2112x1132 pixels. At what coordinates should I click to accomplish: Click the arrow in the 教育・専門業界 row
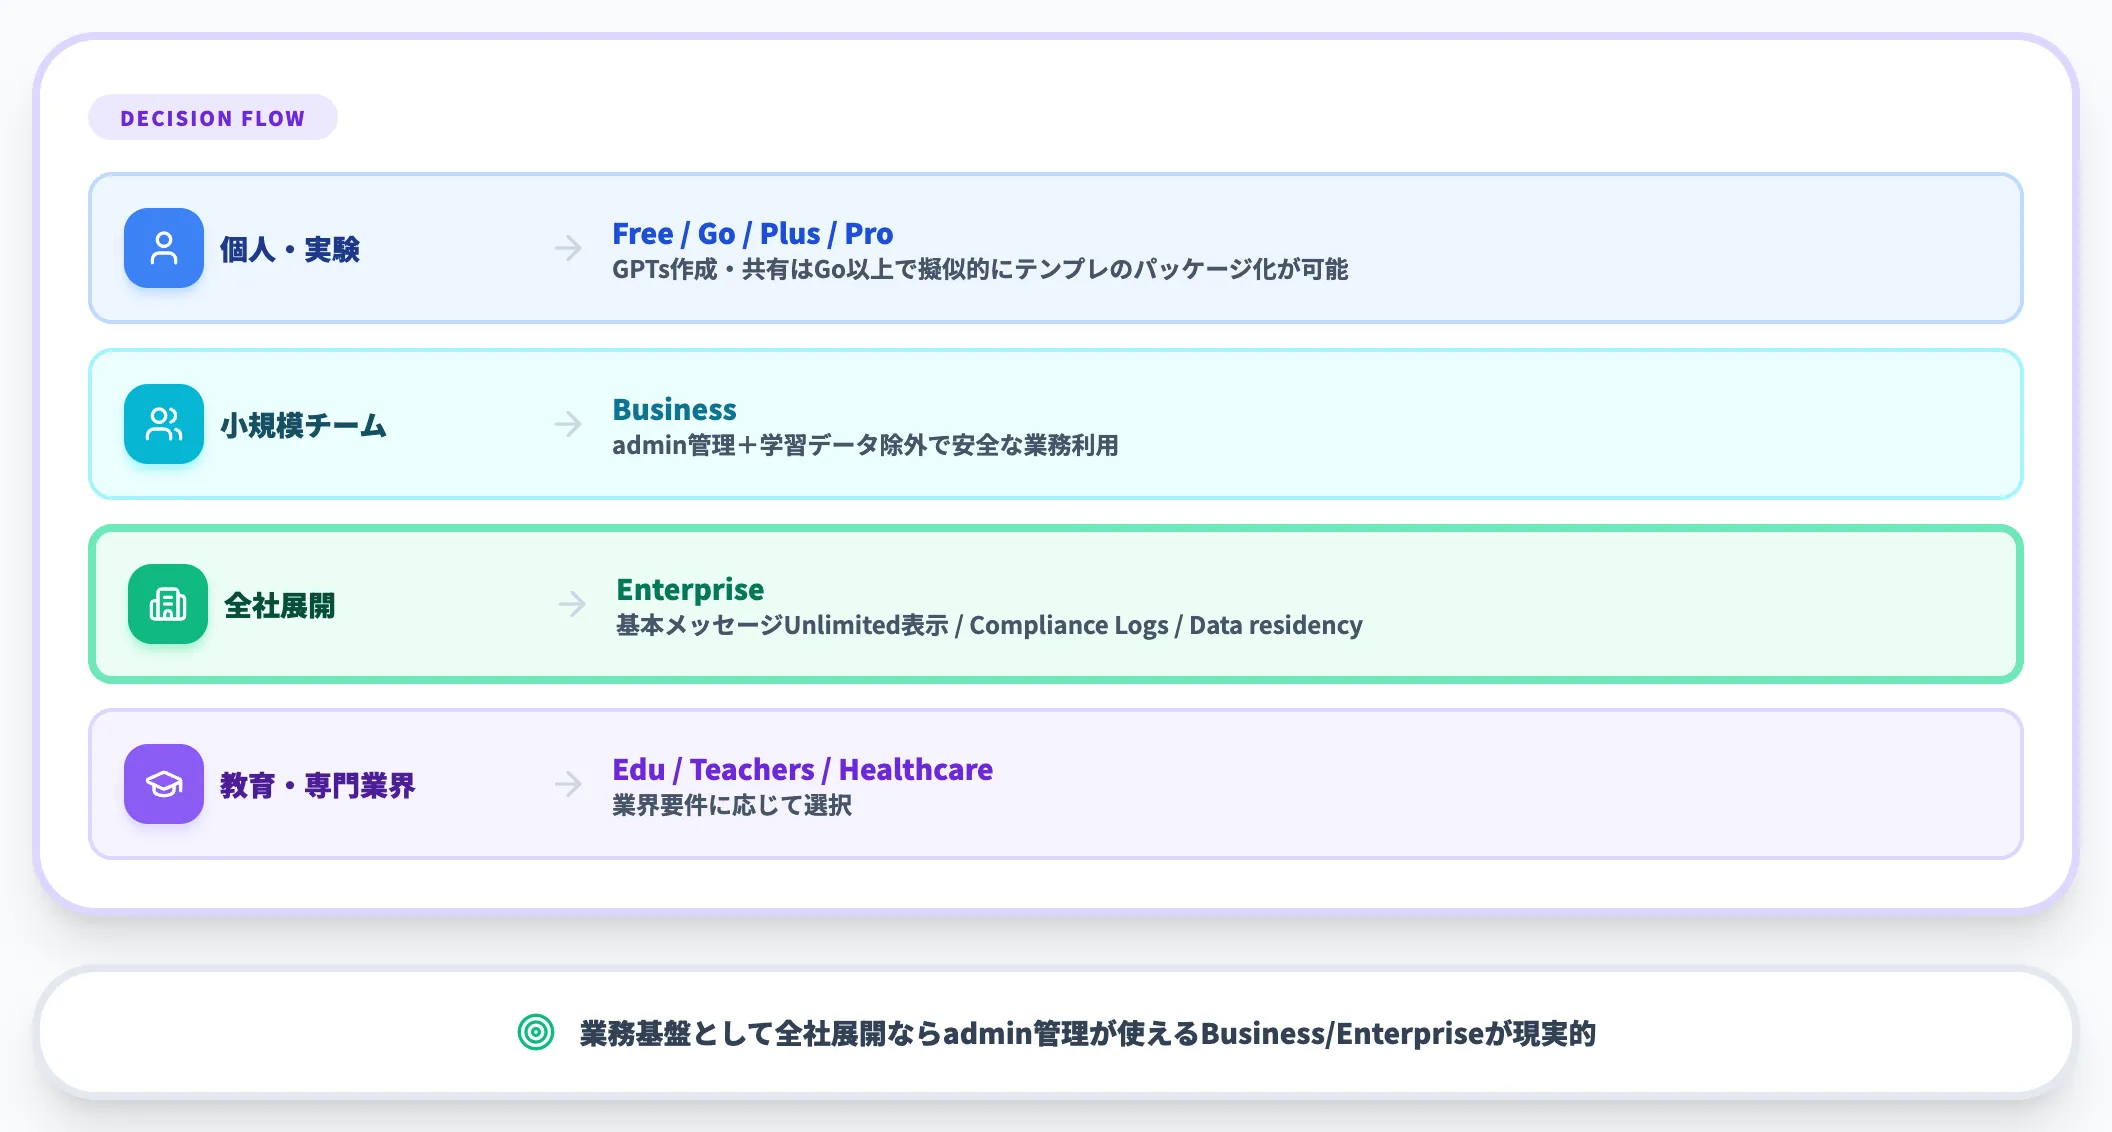point(568,784)
